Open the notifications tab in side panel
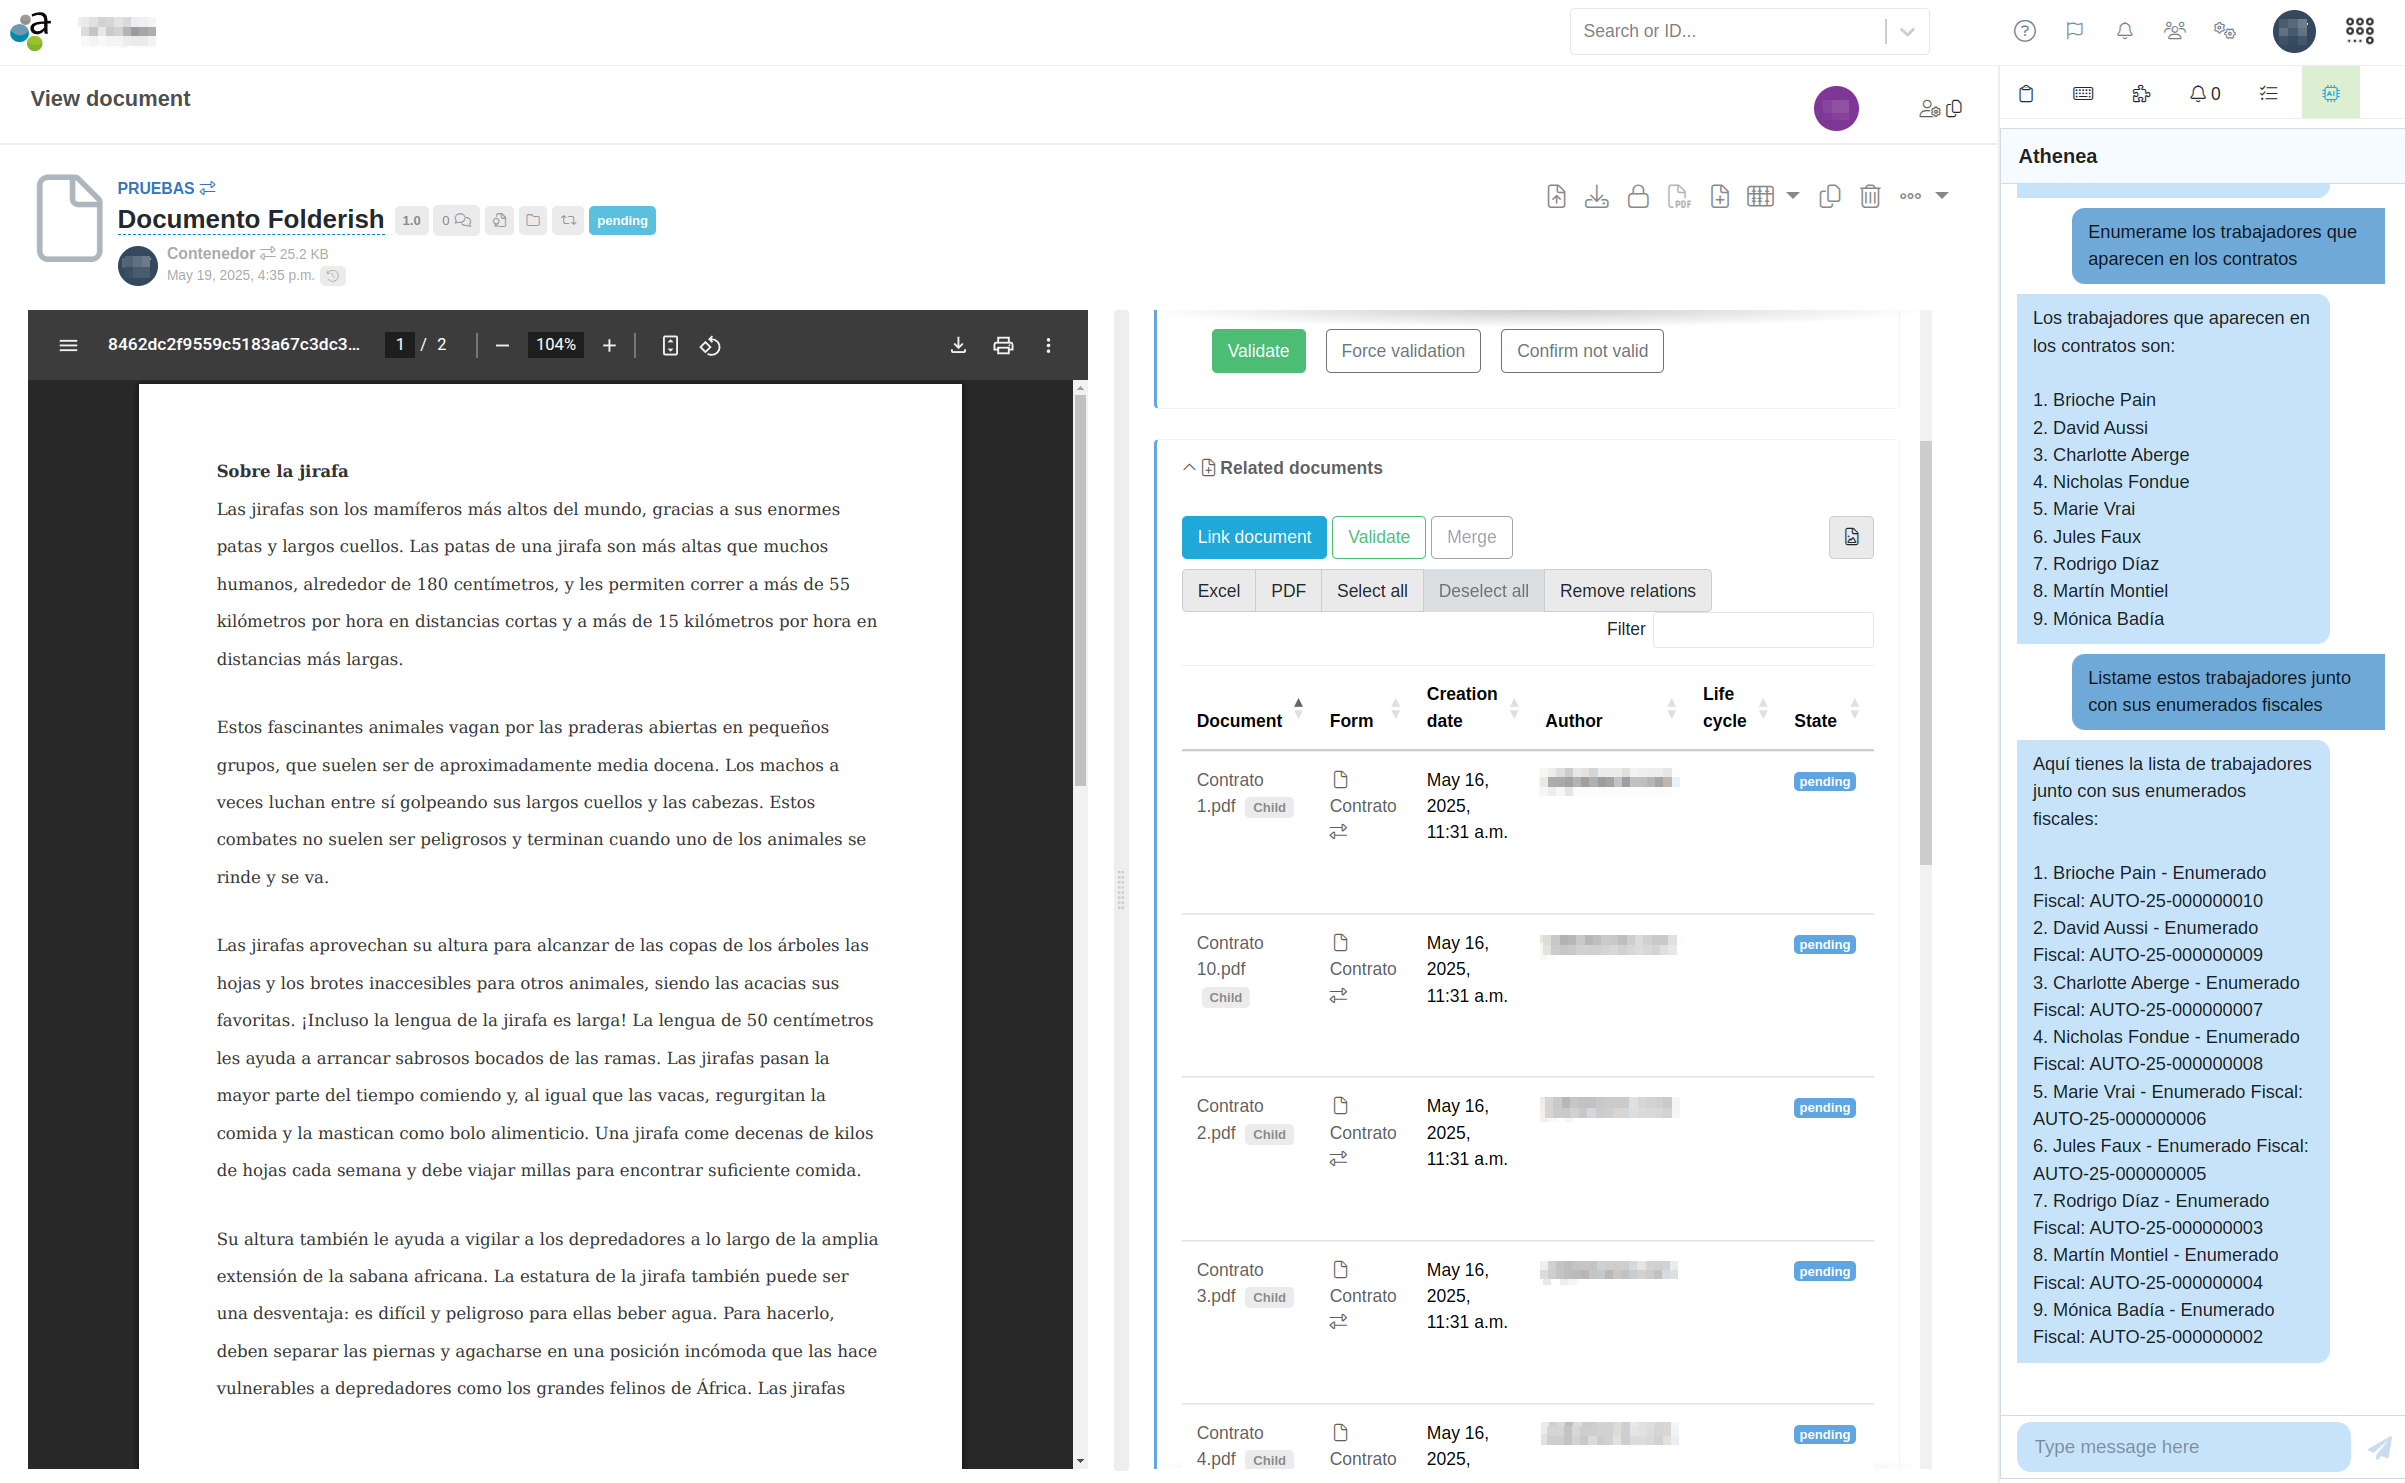 pyautogui.click(x=2204, y=93)
